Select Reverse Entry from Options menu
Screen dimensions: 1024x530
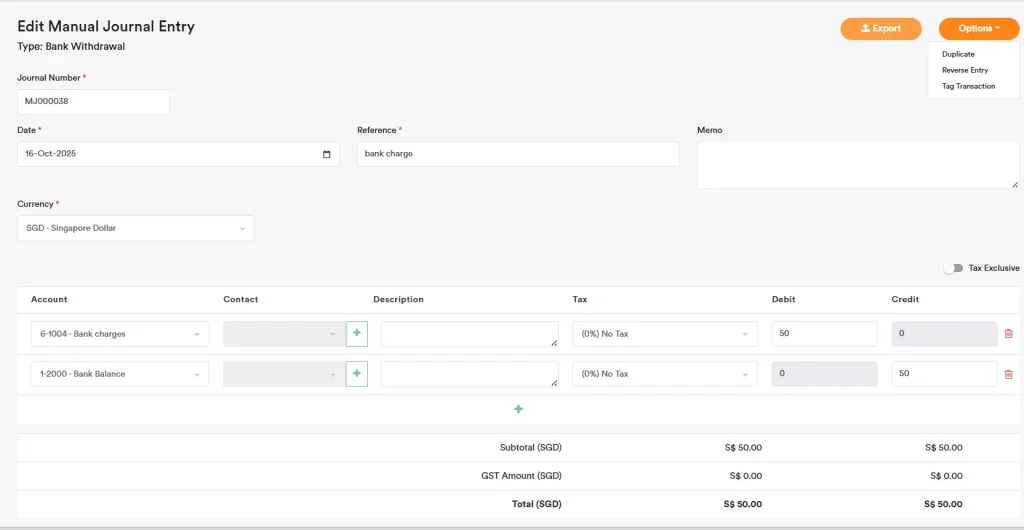point(964,70)
